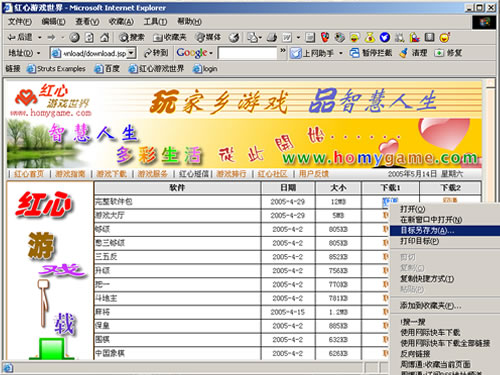Image resolution: width=500 pixels, height=375 pixels.
Task: Open the 游戏下载 navigation link
Action: coord(111,174)
